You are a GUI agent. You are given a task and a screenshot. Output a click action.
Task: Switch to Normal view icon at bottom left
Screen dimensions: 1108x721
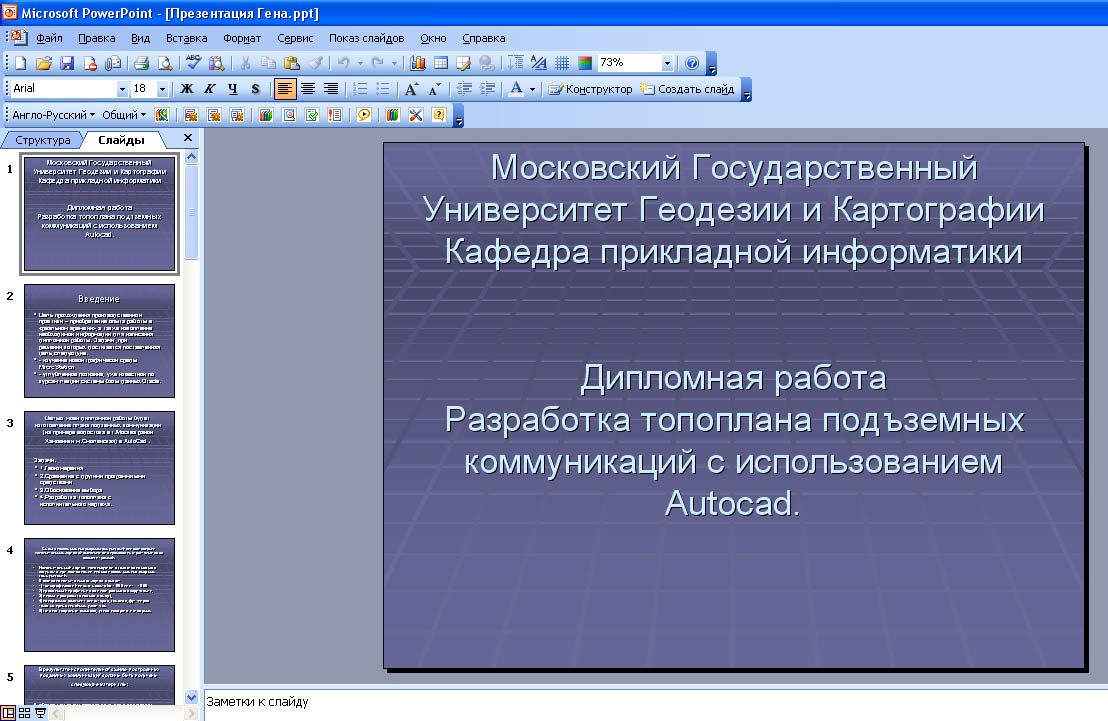(x=8, y=713)
